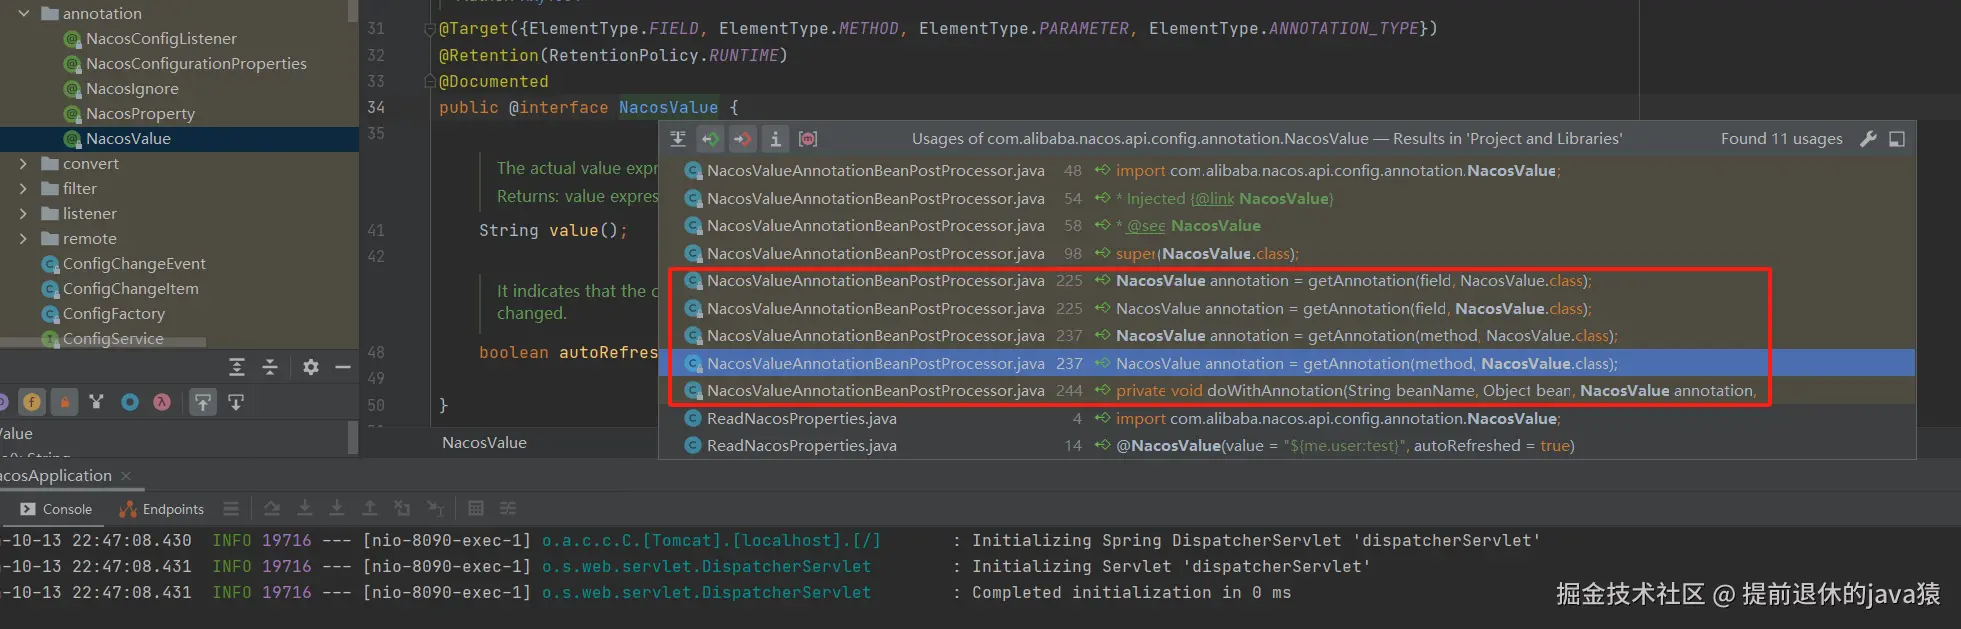
Task: Click Step Into debugger icon
Action: pos(304,509)
